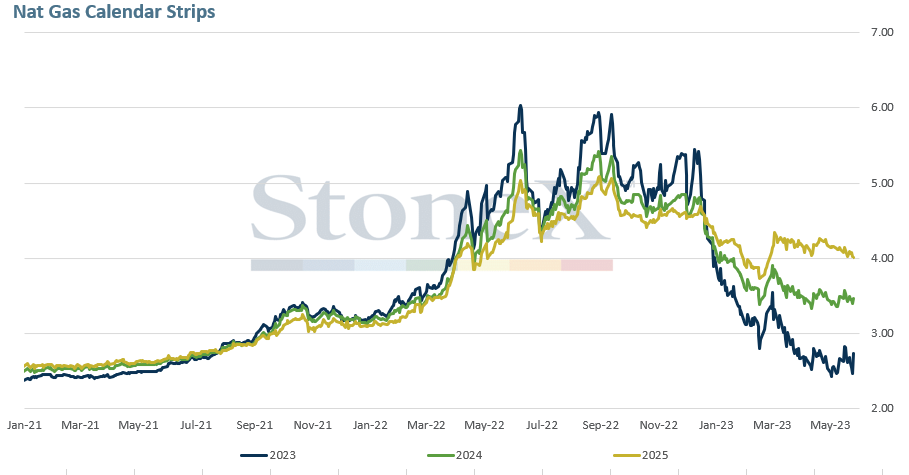This screenshot has height=475, width=909.
Task: Click the yellow 2025 legend line marker
Action: coord(627,455)
